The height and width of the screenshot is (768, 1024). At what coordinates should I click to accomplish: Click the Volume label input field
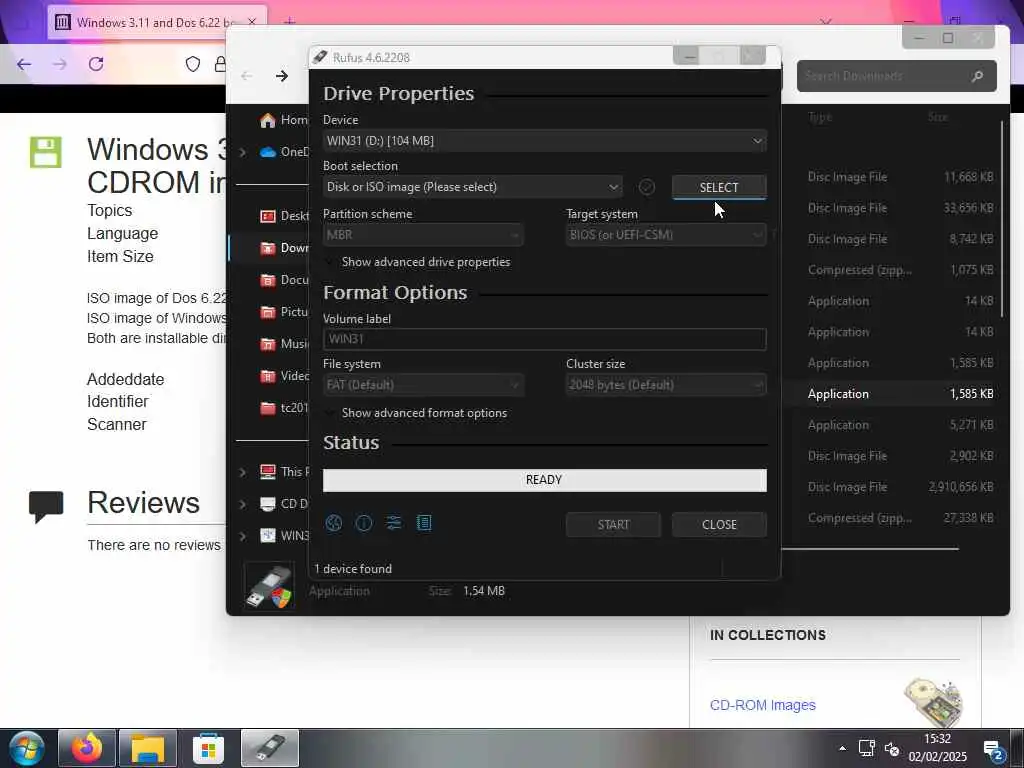click(x=545, y=339)
